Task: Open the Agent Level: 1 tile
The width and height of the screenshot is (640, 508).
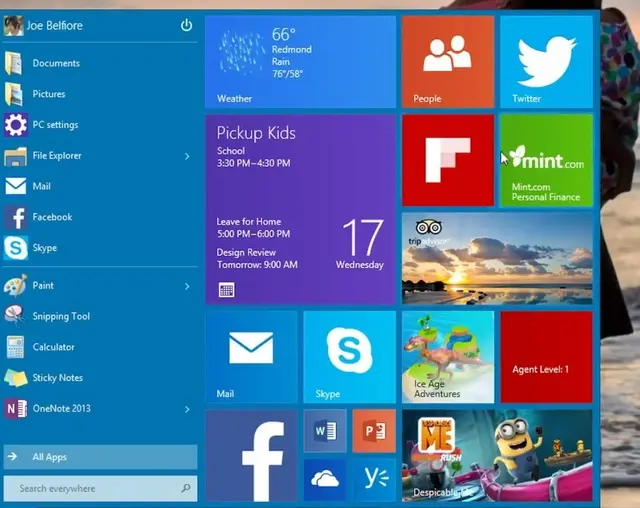Action: click(546, 357)
